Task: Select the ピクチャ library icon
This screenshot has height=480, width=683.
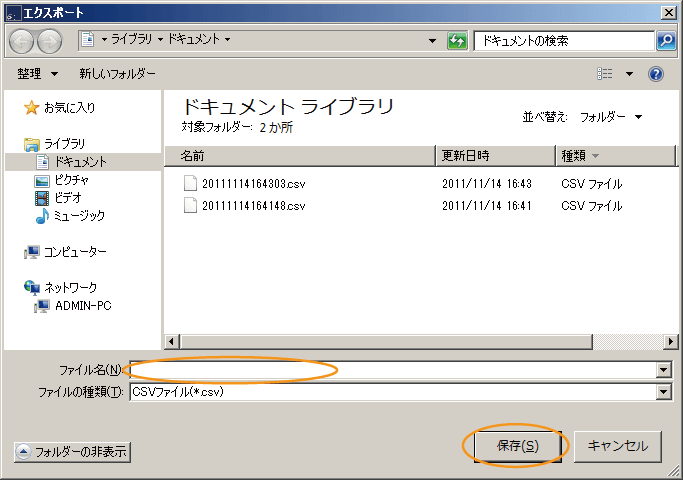Action: [42, 180]
